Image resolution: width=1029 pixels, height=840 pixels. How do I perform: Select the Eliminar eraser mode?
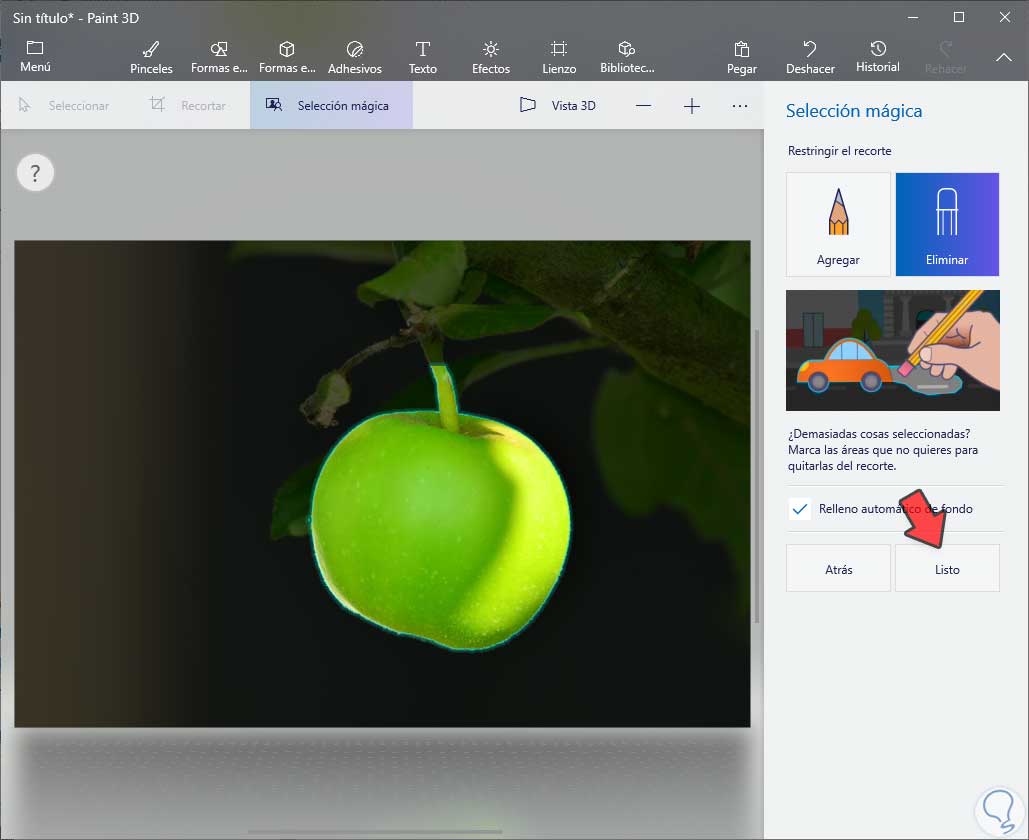(x=947, y=224)
